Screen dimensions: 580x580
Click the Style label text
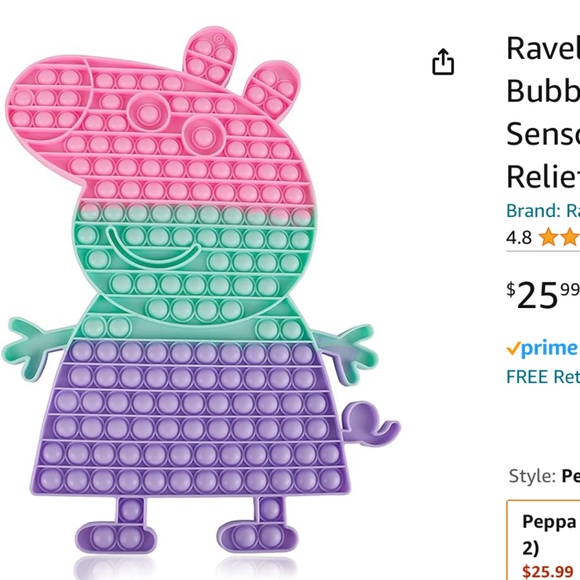[x=532, y=476]
